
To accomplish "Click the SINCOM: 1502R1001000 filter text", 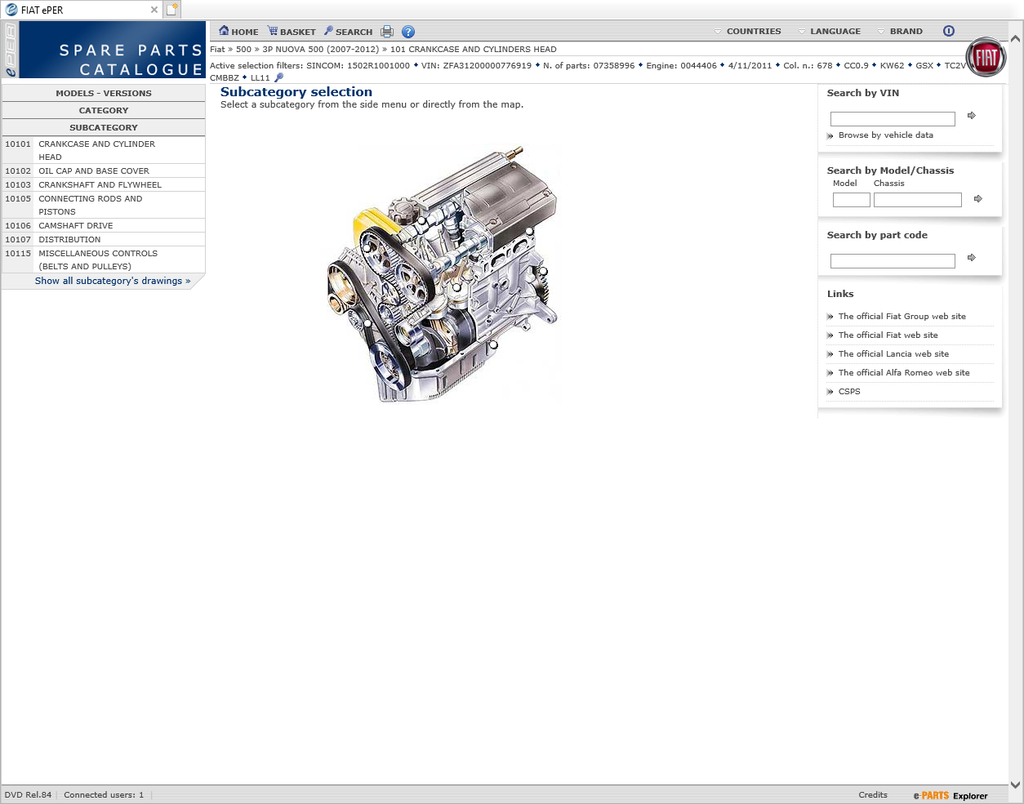I will click(358, 65).
